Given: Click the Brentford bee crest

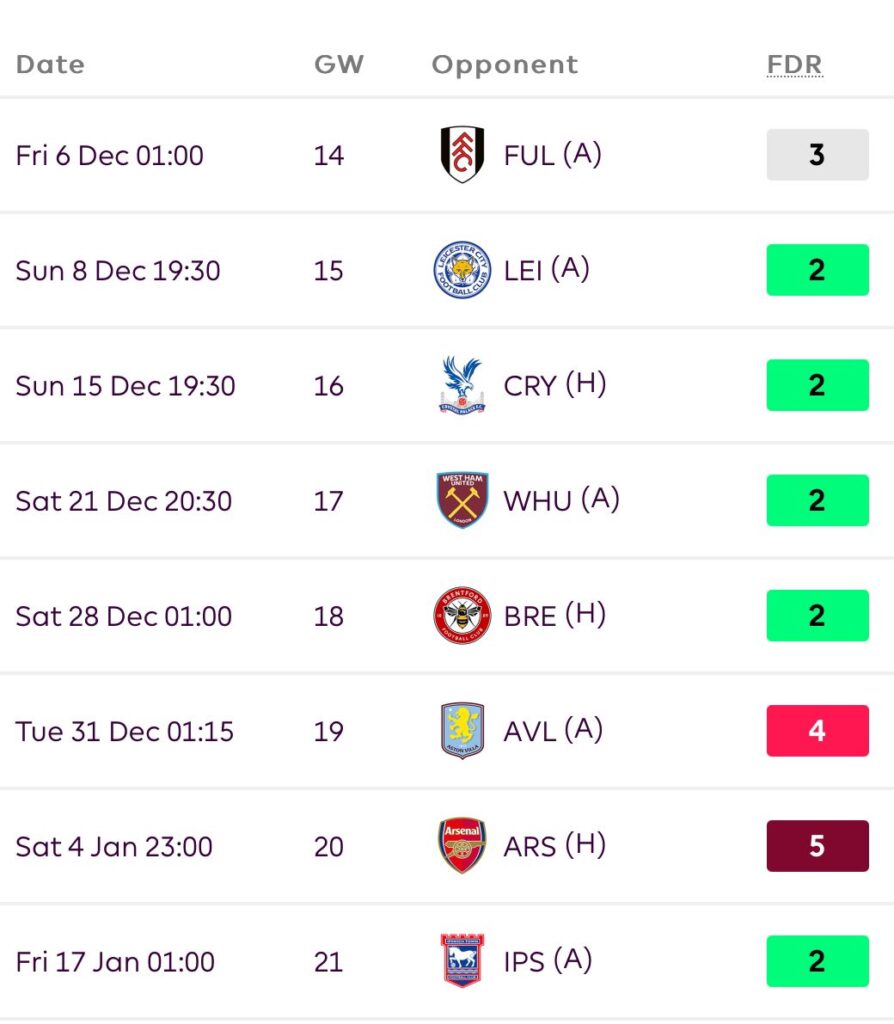Looking at the screenshot, I should coord(462,615).
